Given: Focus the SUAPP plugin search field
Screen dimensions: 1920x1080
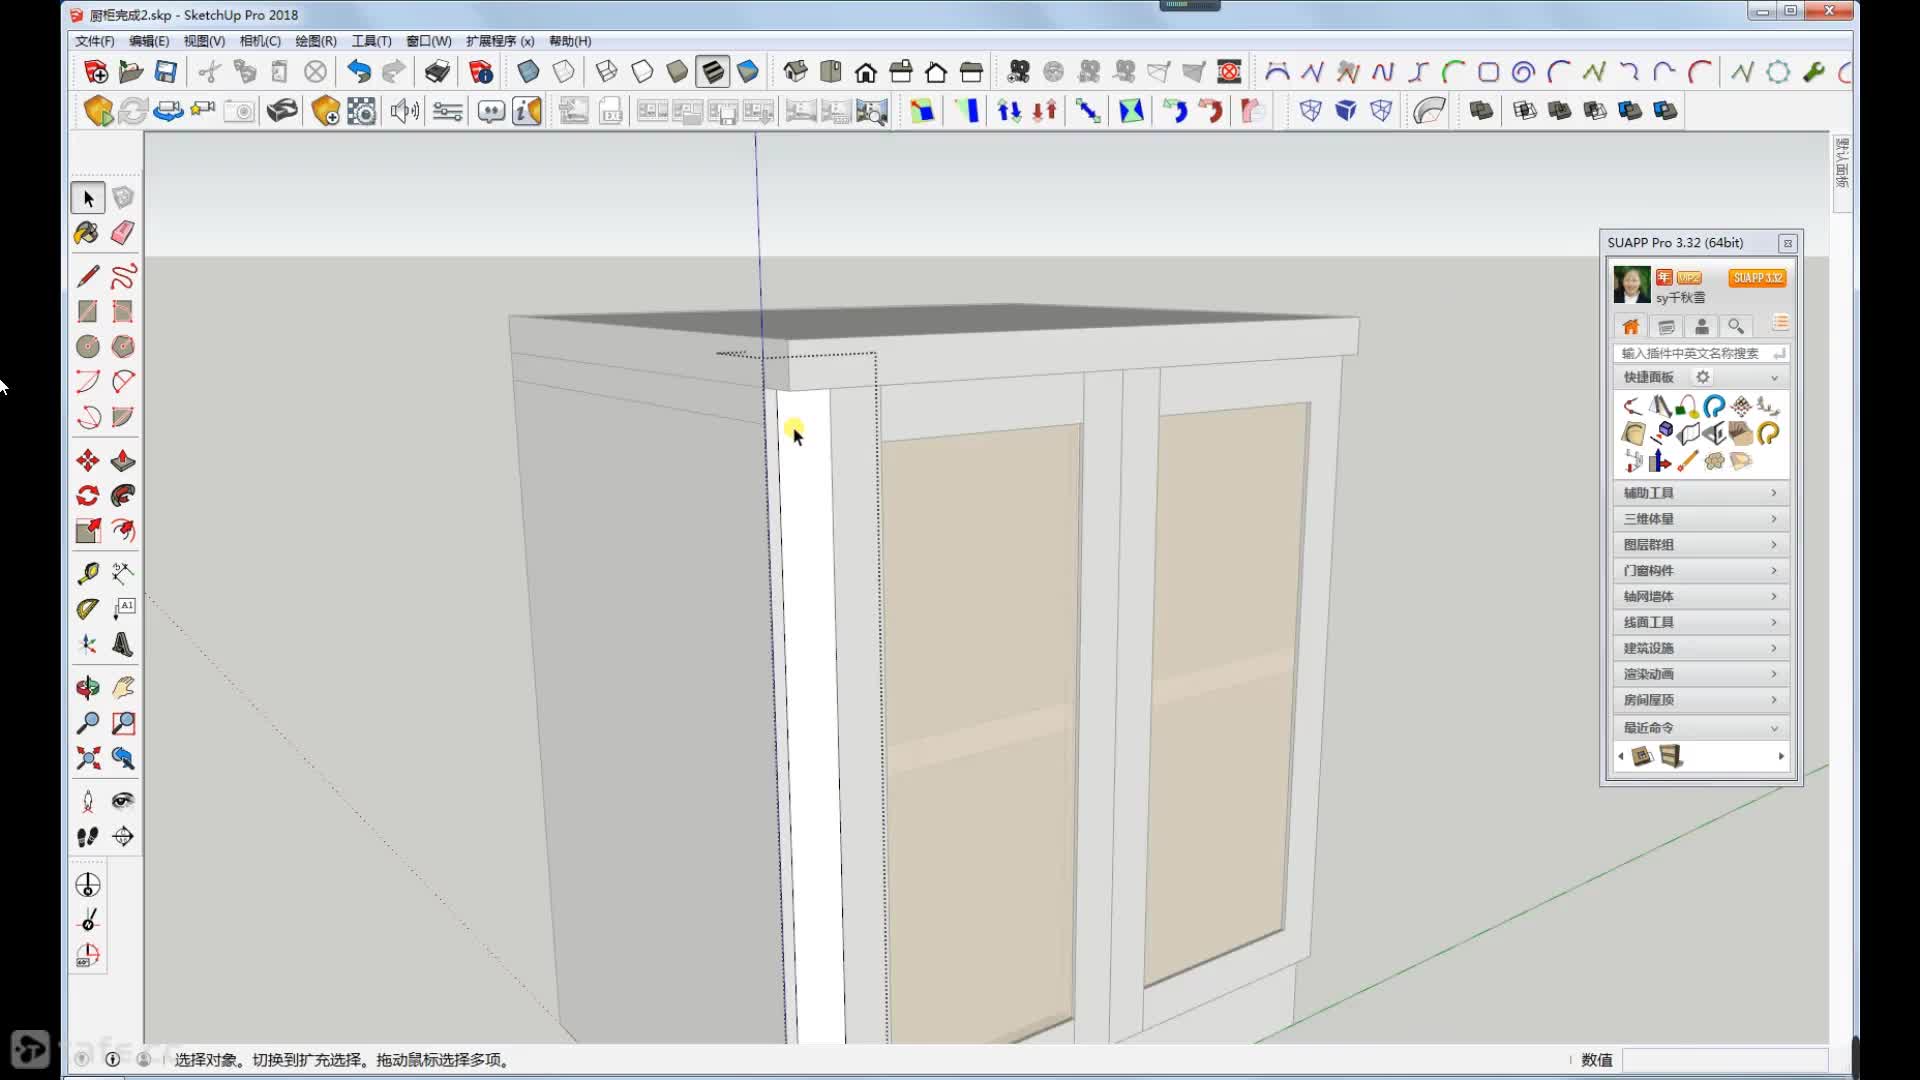Looking at the screenshot, I should 1701,353.
